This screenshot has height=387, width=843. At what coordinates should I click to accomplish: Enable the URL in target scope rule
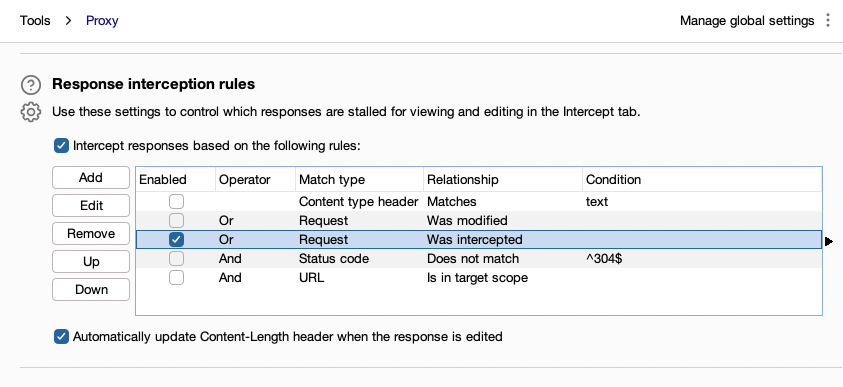tap(176, 277)
